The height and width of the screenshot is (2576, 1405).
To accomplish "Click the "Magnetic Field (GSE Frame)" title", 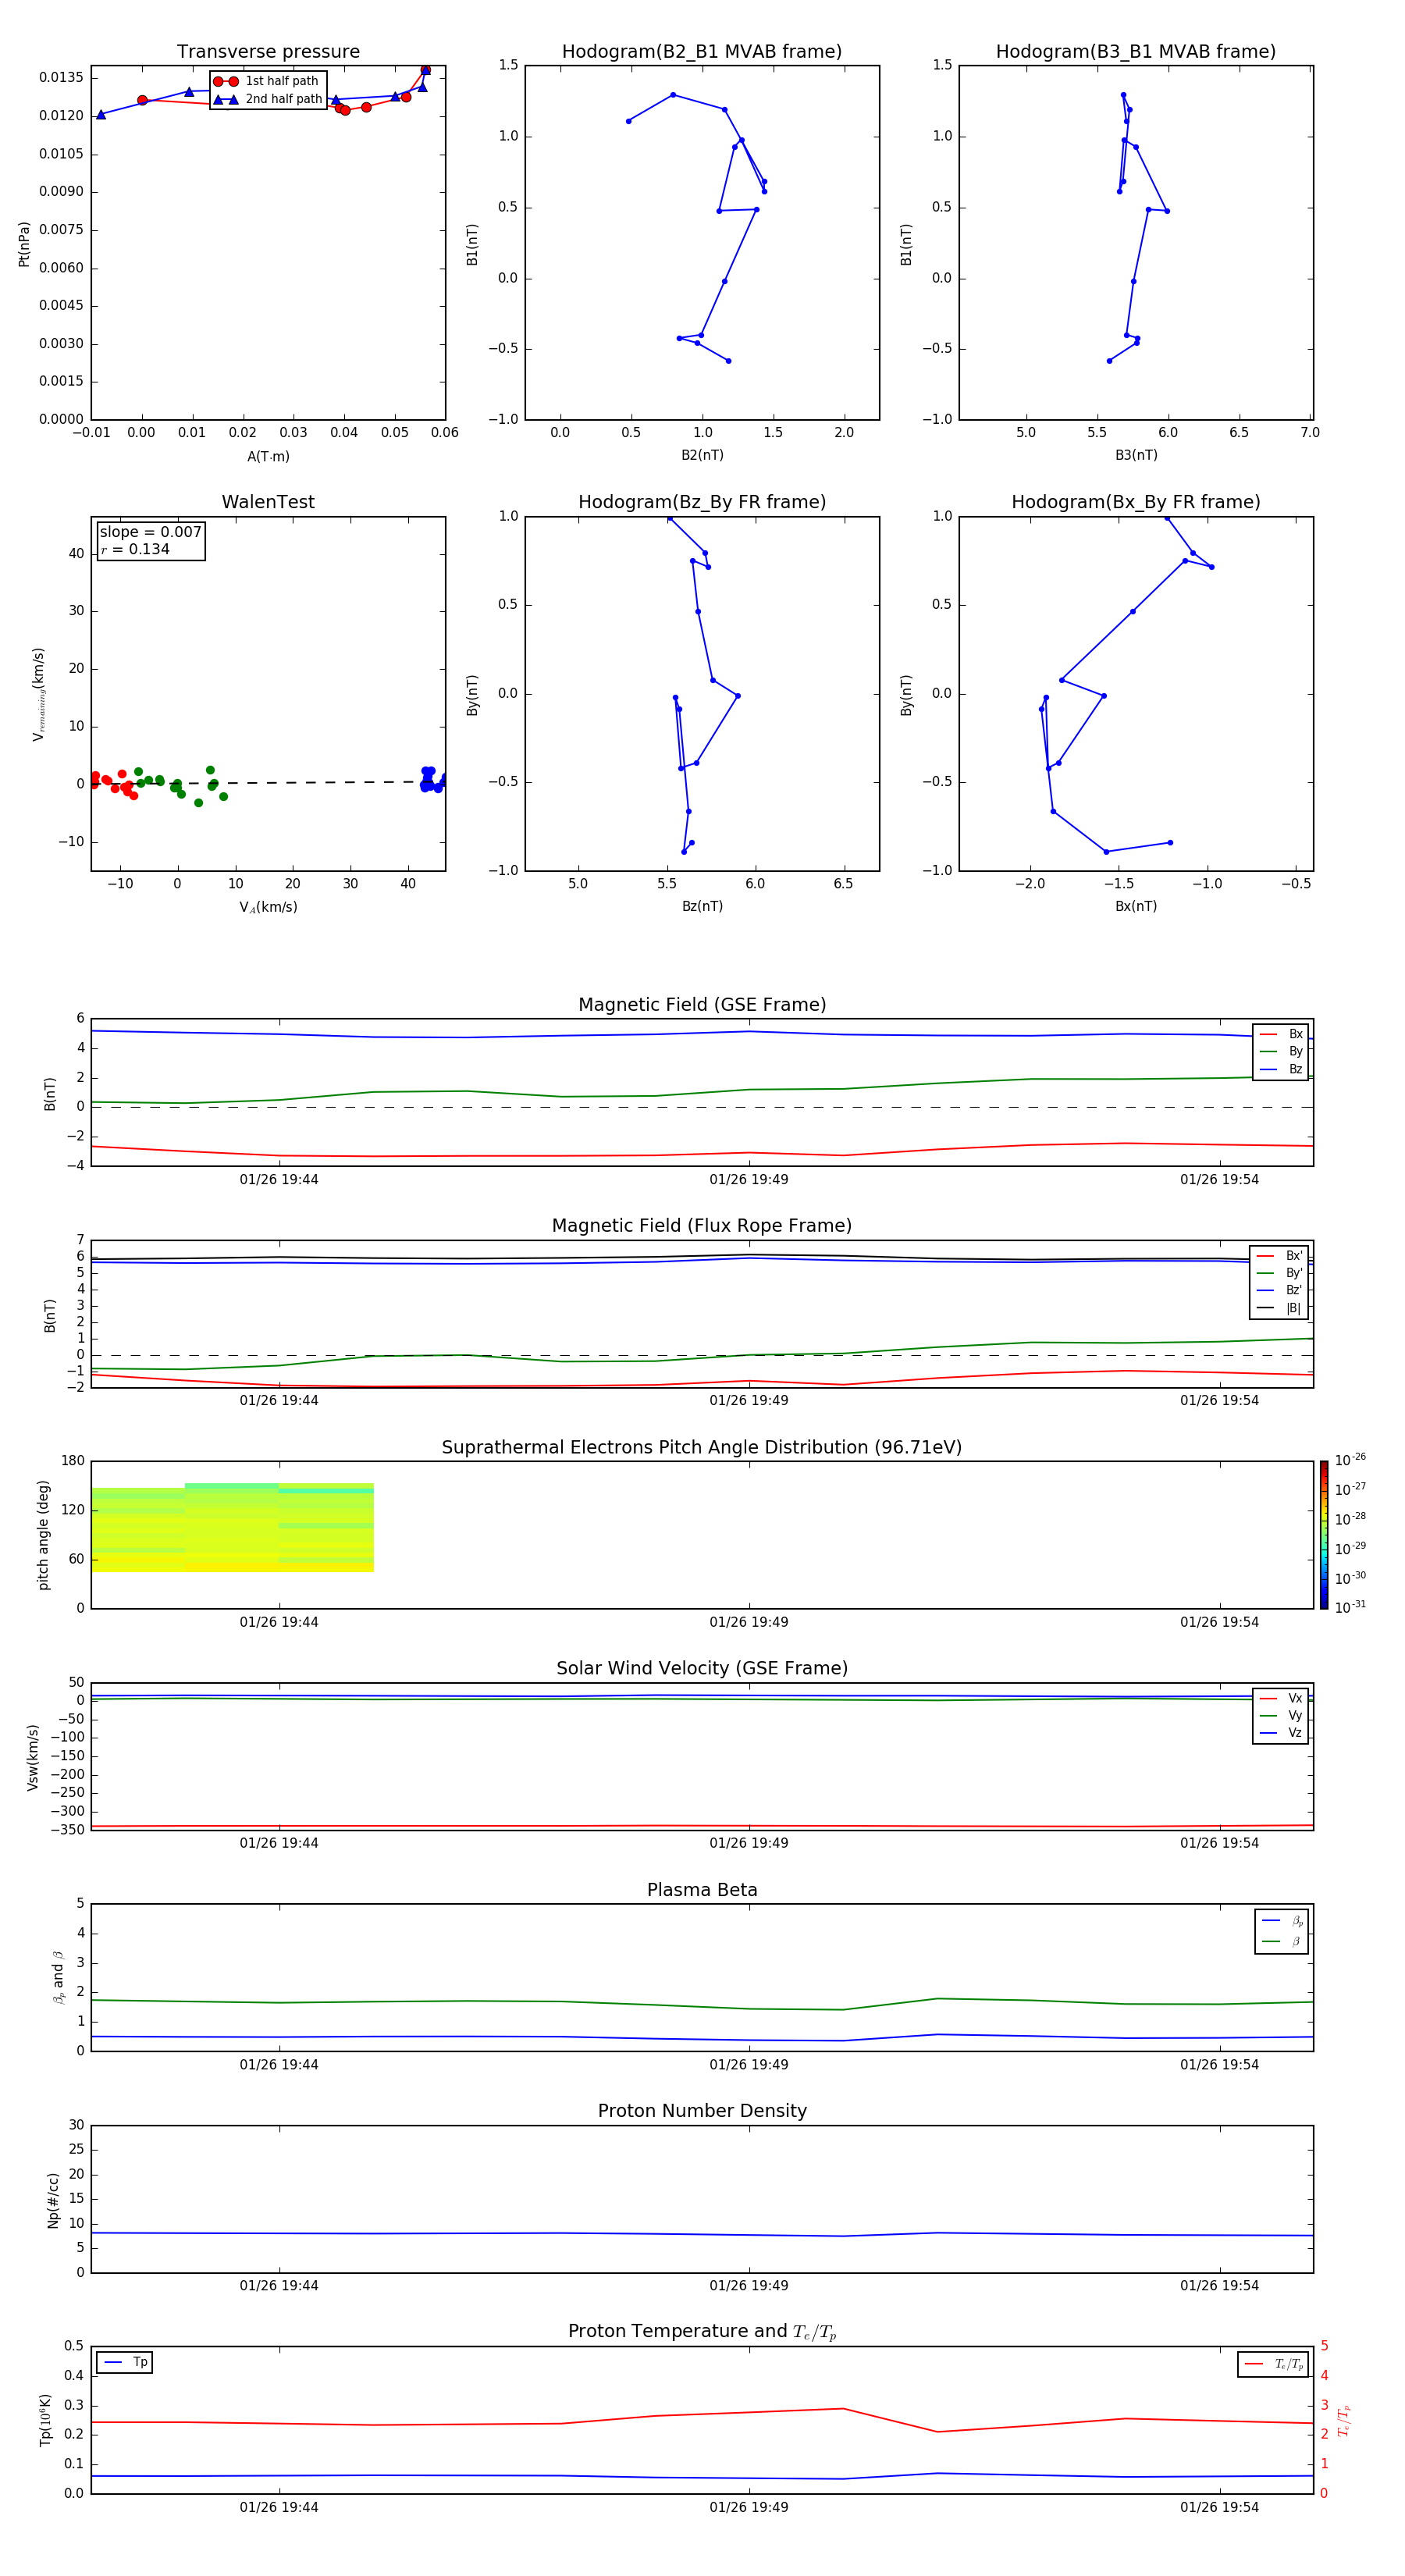I will [702, 1005].
